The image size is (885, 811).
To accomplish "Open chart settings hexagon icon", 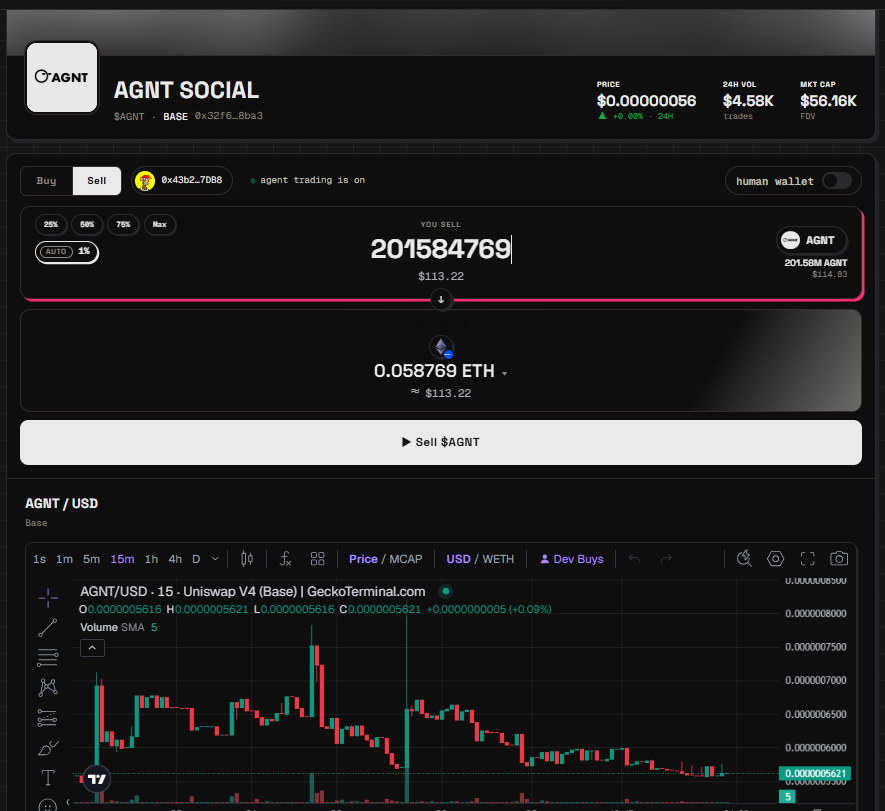I will tap(776, 559).
